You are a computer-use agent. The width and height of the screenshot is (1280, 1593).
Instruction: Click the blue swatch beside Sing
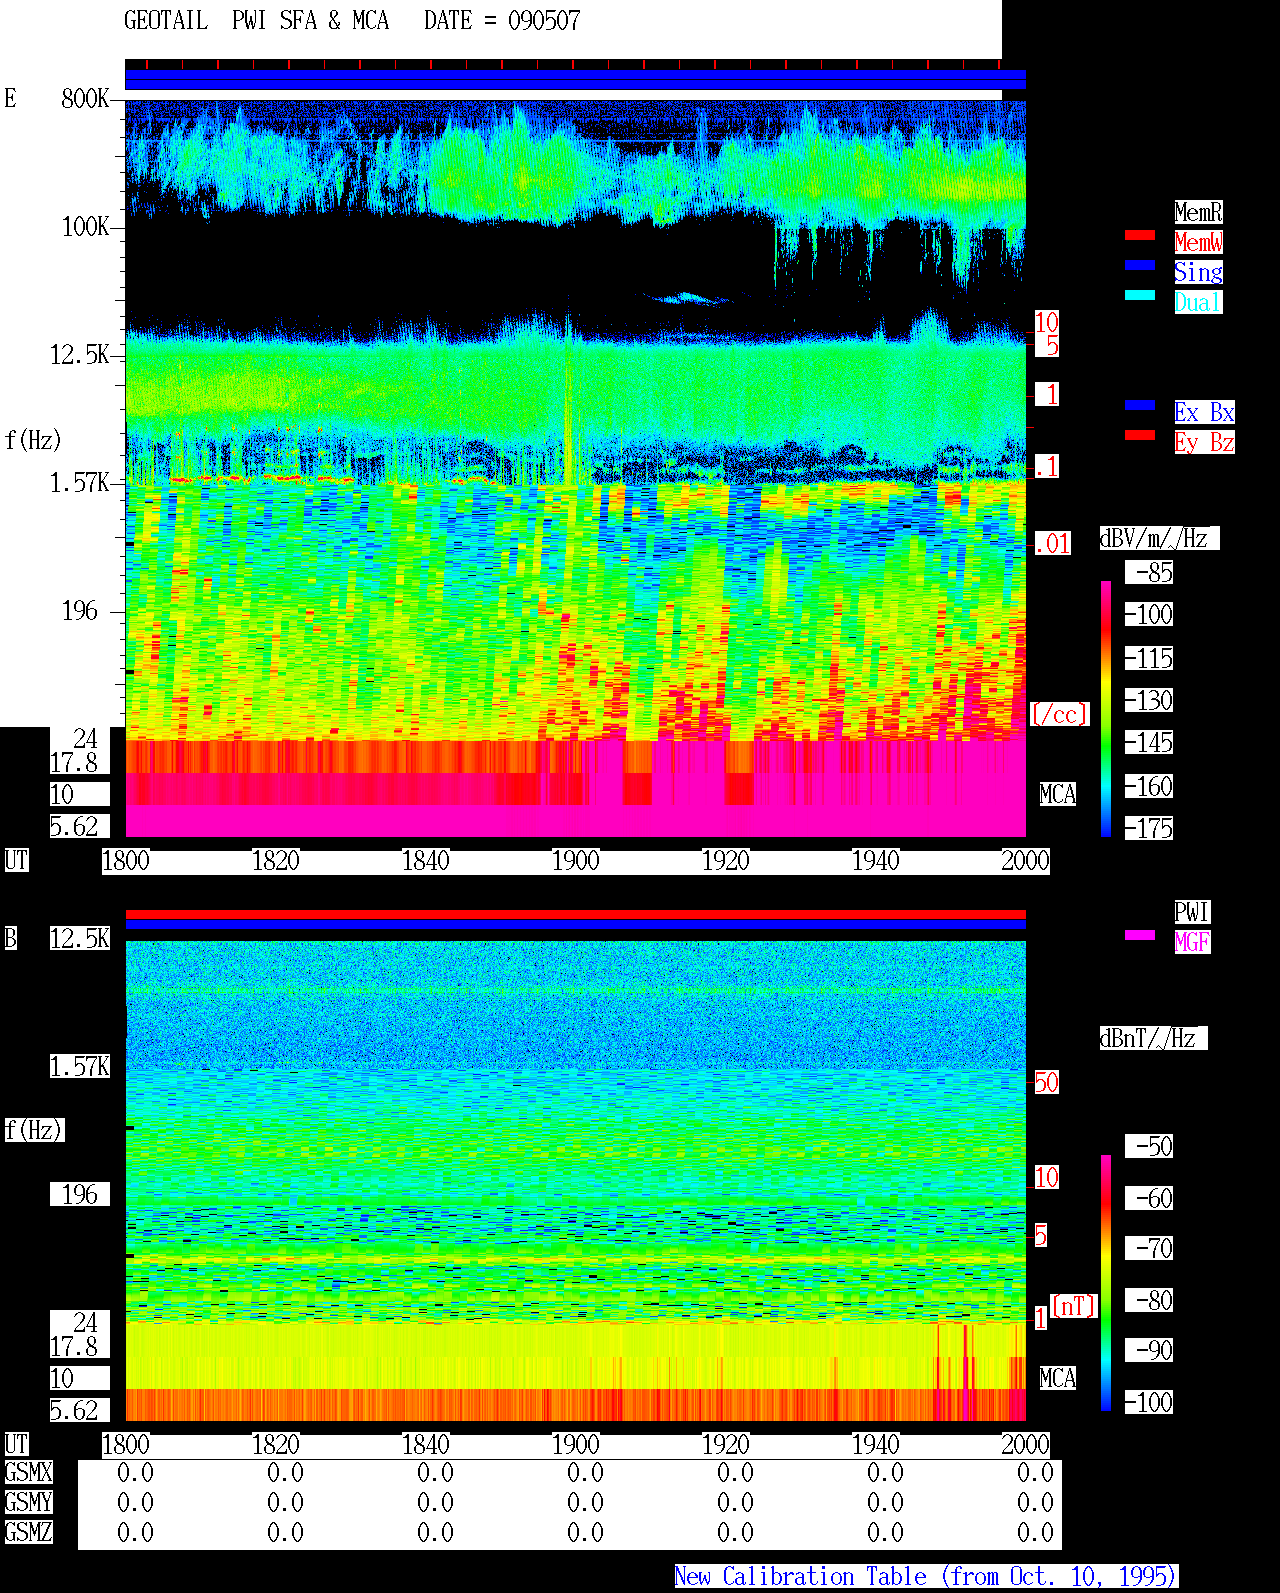[x=1140, y=265]
